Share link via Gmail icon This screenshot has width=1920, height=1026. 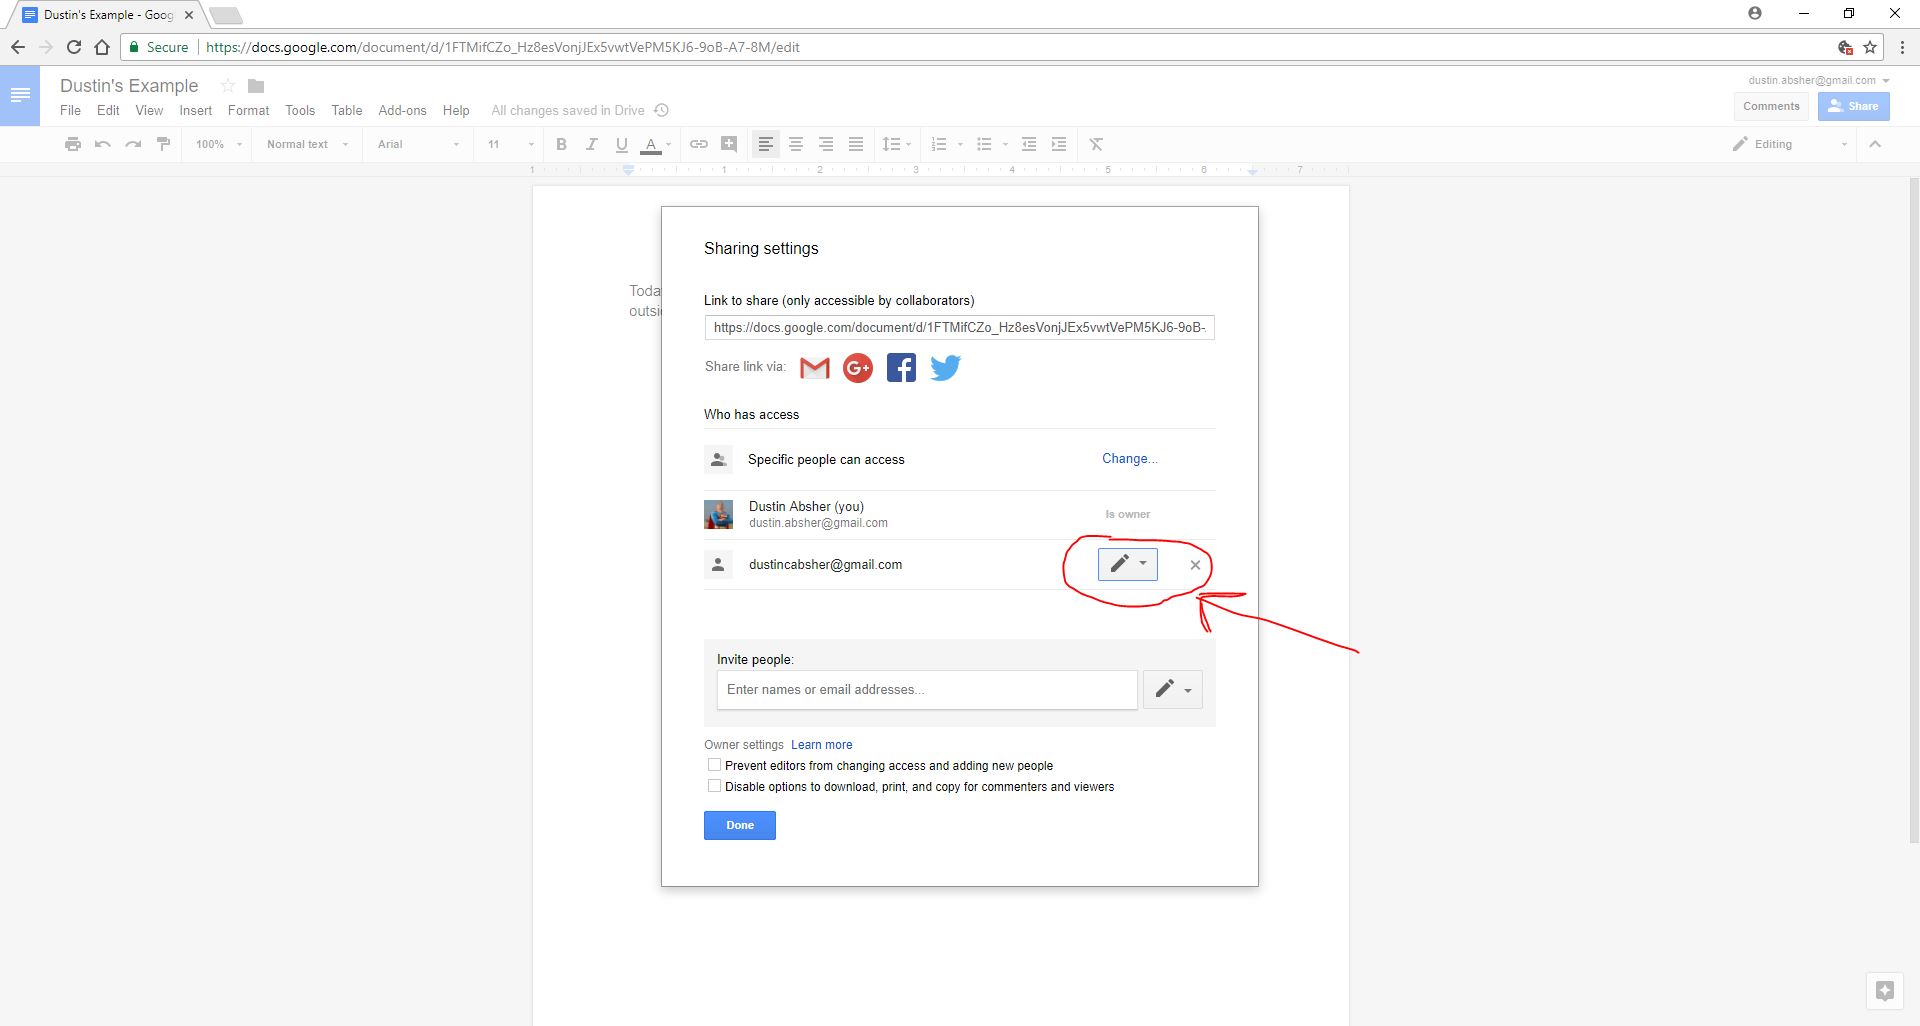pos(815,368)
